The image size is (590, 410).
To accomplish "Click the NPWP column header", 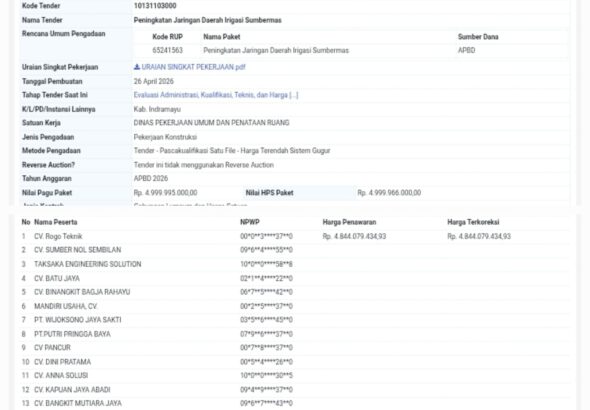I will click(250, 222).
